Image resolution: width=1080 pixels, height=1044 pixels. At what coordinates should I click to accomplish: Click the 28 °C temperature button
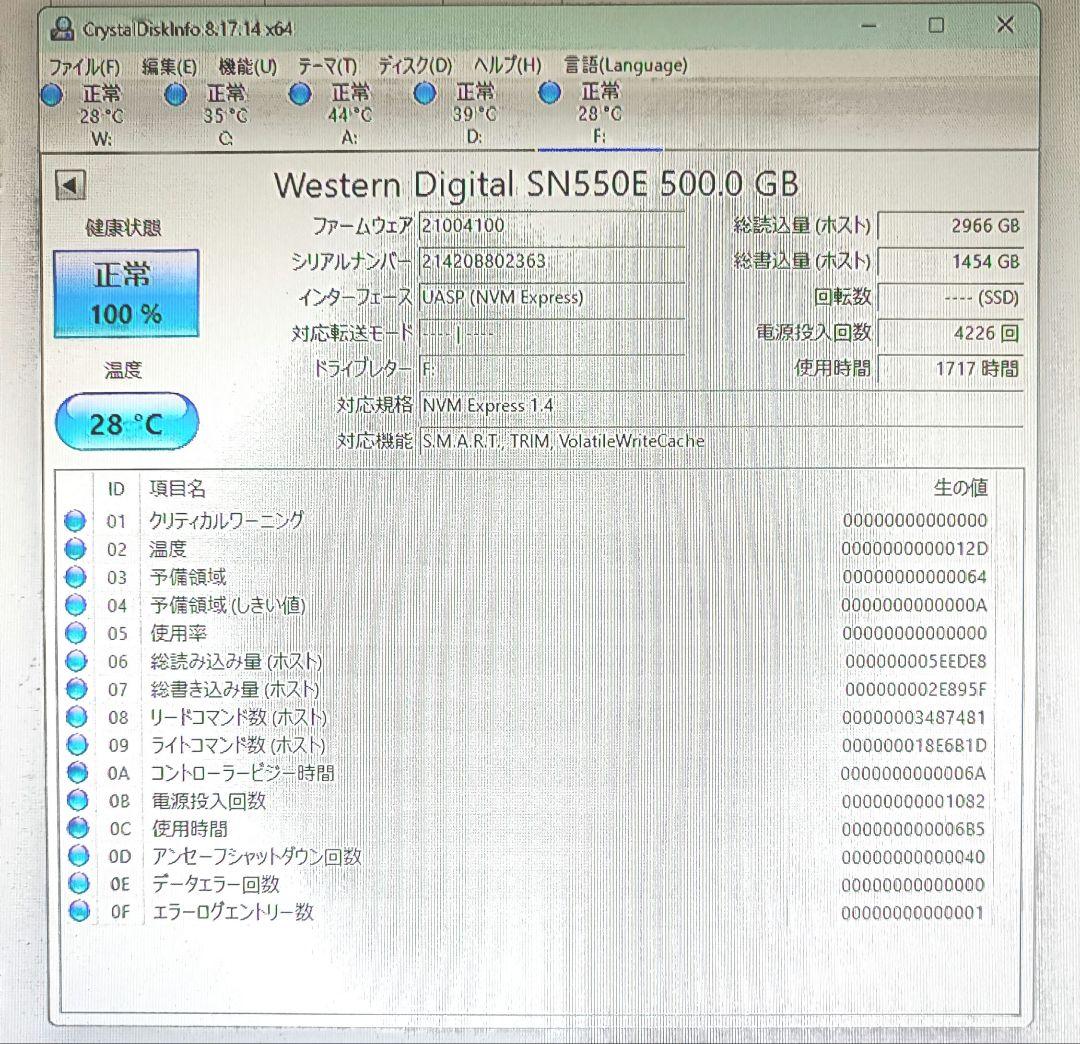[127, 422]
